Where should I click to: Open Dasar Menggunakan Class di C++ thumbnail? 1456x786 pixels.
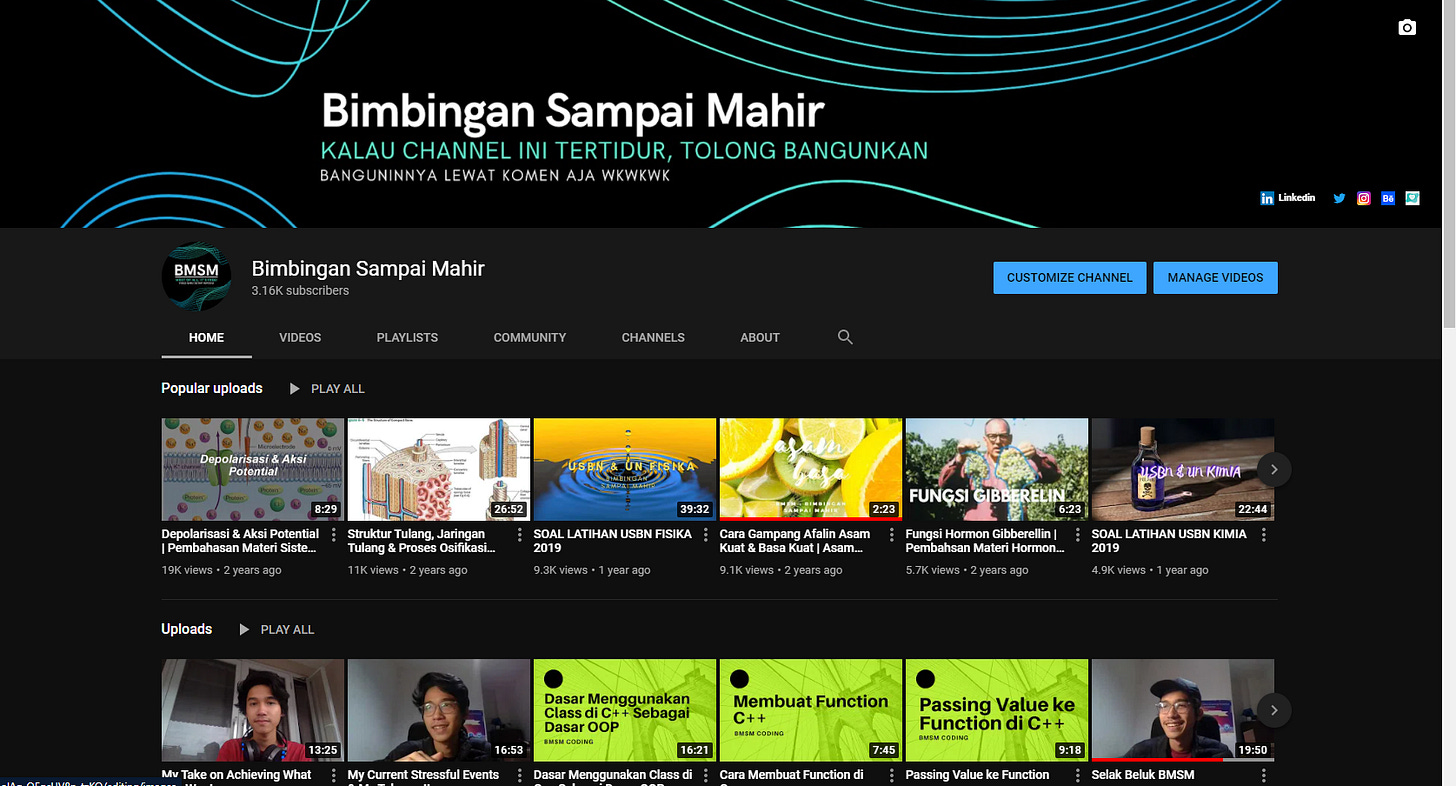click(625, 710)
